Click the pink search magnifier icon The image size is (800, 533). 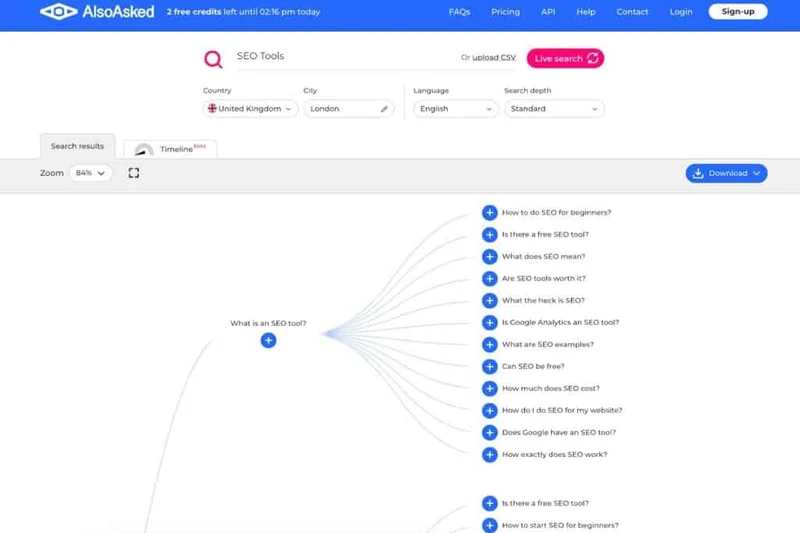click(213, 59)
